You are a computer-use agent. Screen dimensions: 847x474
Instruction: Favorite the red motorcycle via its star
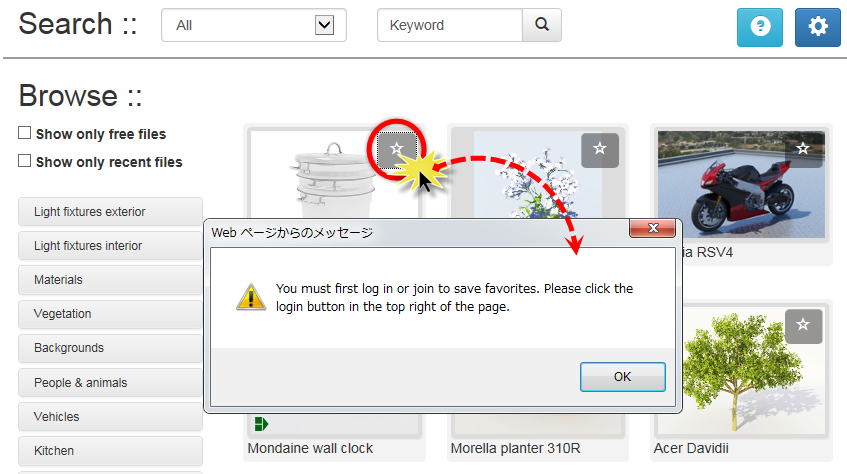(803, 149)
